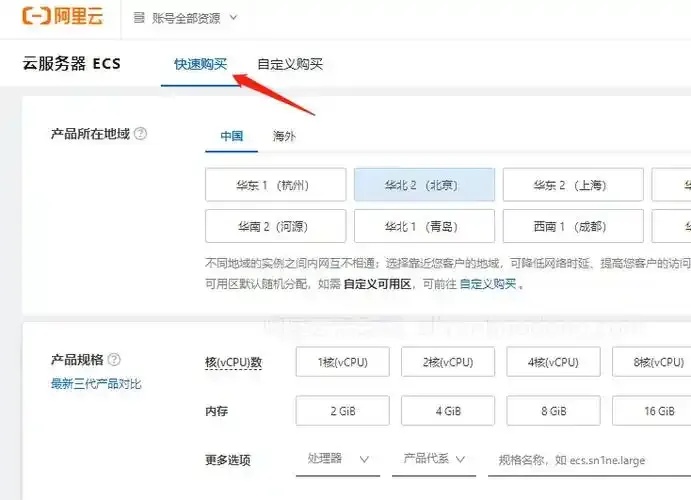Select 2核(vCPU) option
The width and height of the screenshot is (691, 500).
448,362
